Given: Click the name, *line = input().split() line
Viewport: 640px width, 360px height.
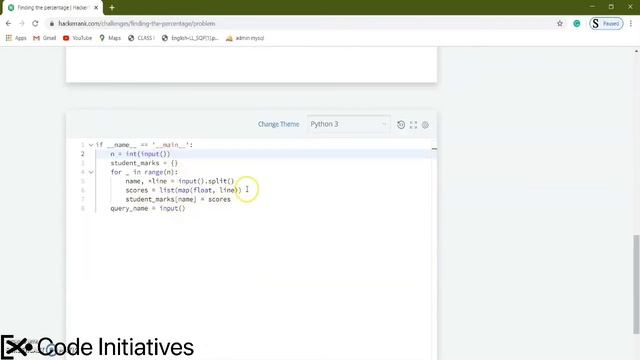Looking at the screenshot, I should (180, 181).
